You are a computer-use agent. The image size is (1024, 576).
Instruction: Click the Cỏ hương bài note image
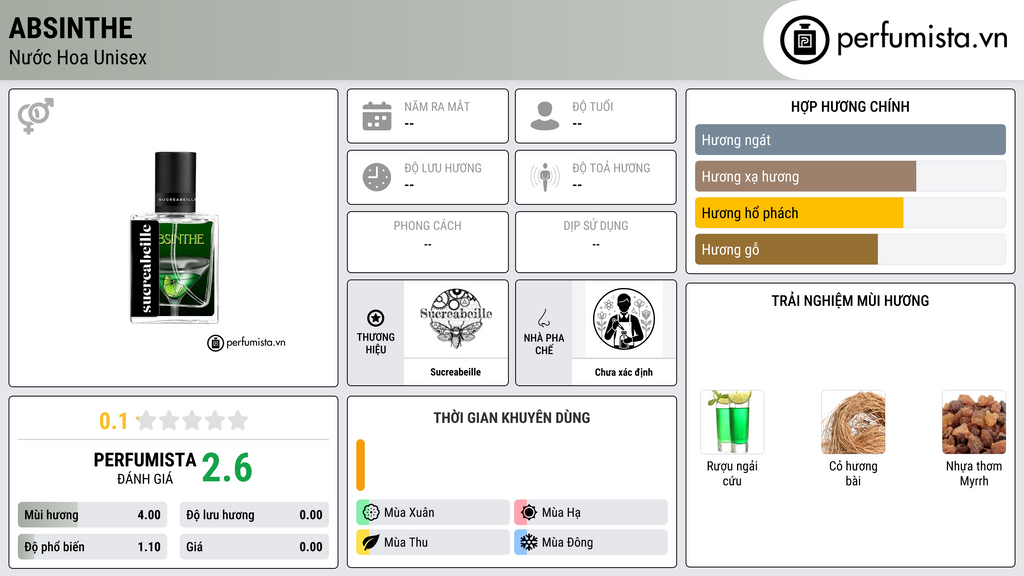tap(853, 422)
